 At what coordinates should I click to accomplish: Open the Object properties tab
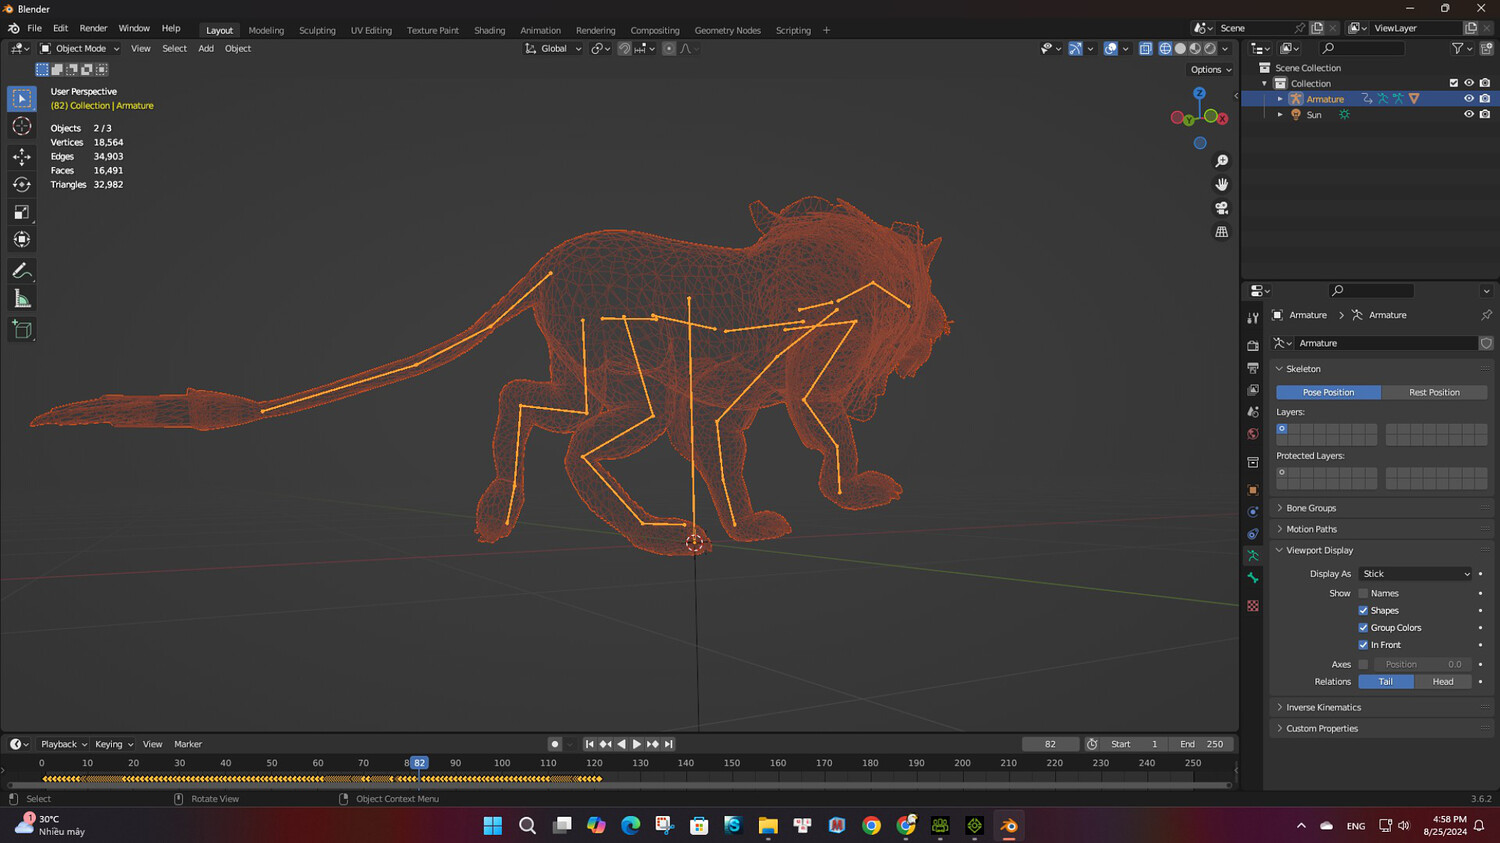tap(1253, 490)
